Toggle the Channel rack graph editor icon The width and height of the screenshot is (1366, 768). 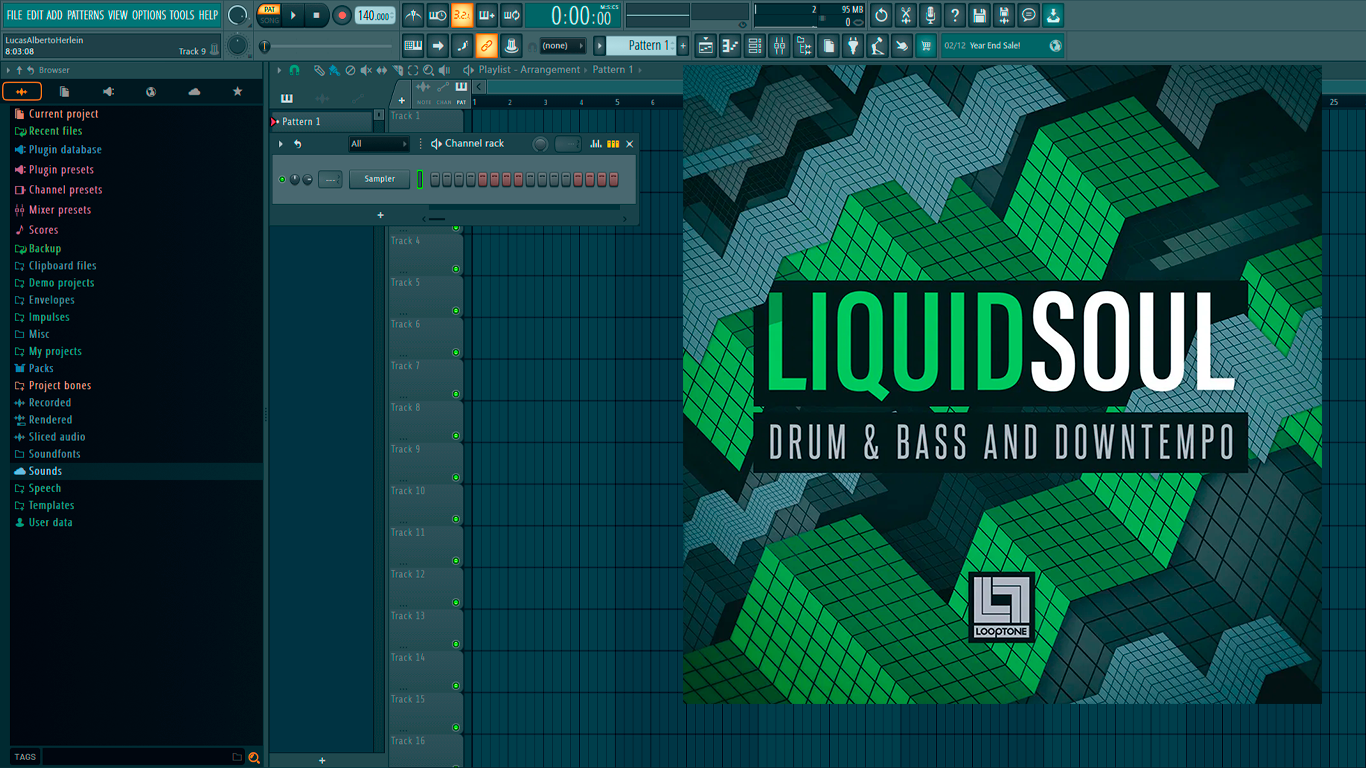596,144
